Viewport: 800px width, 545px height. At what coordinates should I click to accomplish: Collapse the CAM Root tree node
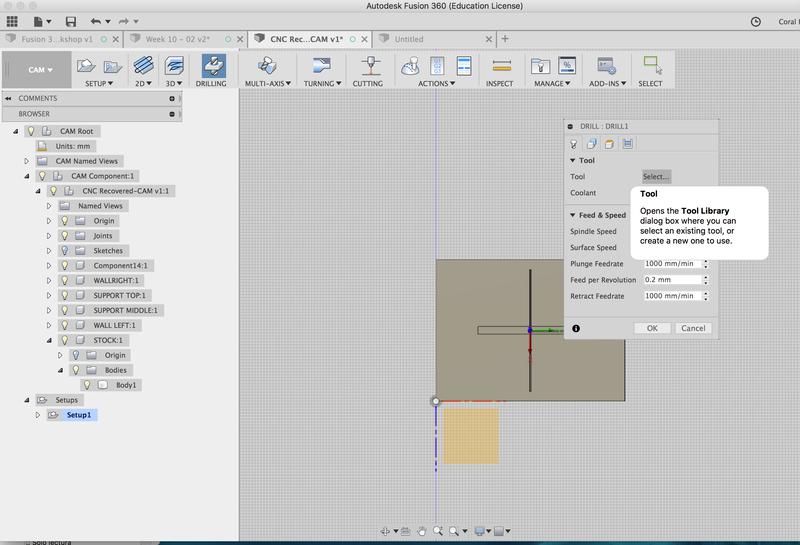(15, 131)
